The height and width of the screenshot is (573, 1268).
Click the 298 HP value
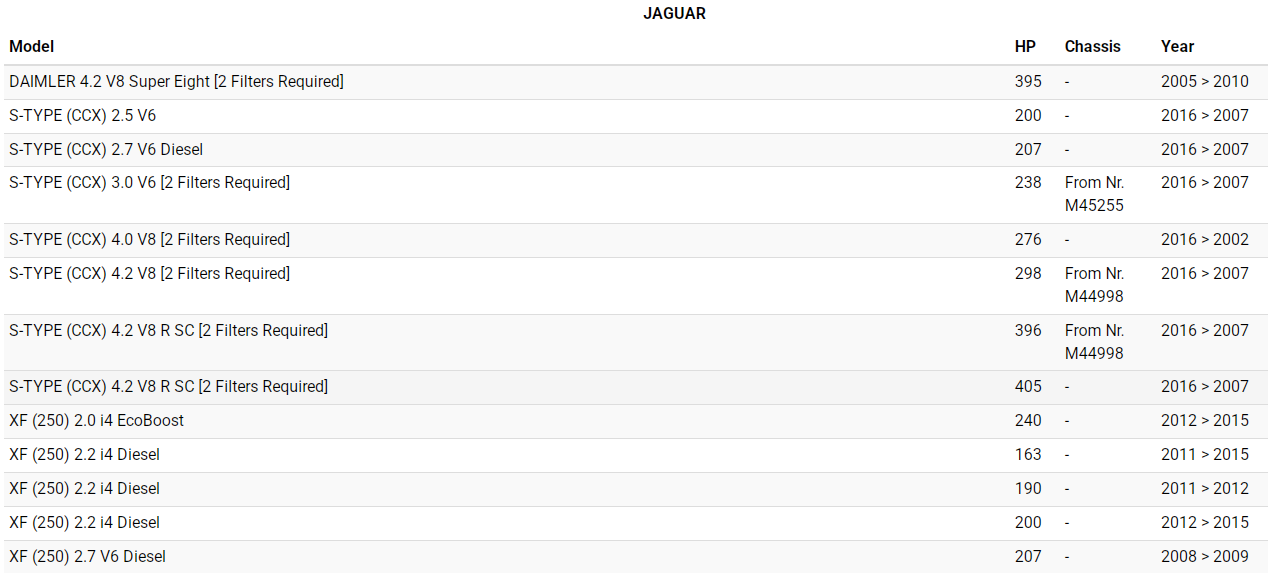click(1028, 274)
